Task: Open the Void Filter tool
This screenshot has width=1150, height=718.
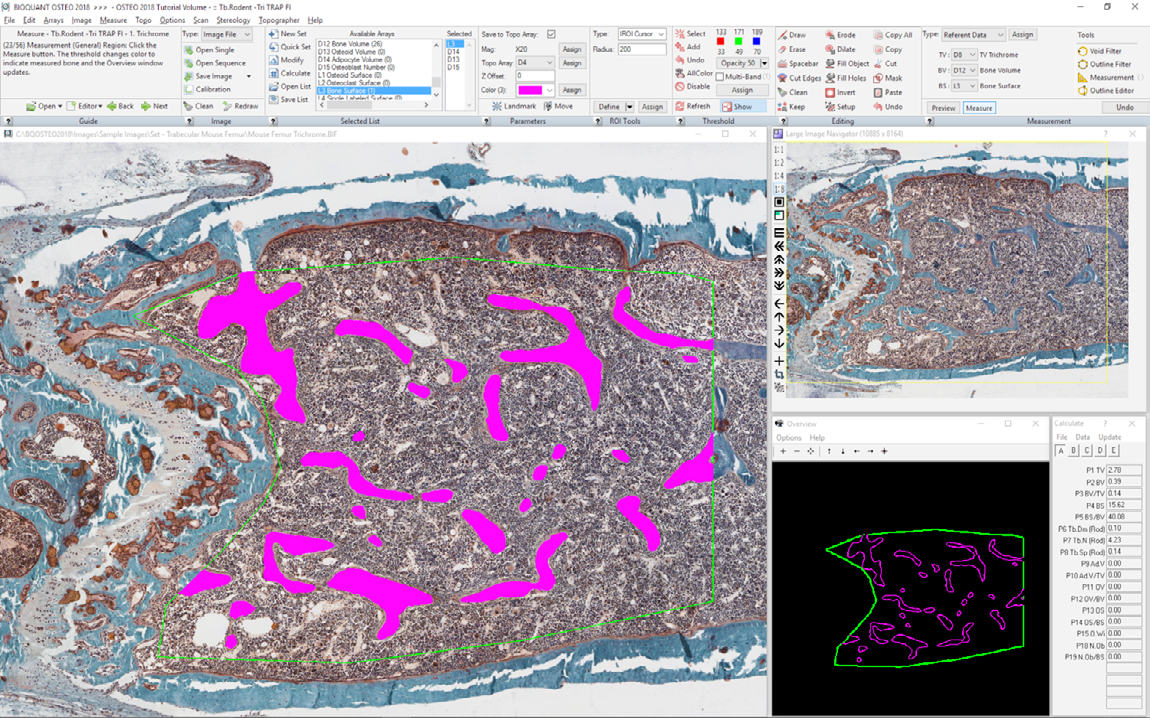Action: [x=1099, y=51]
